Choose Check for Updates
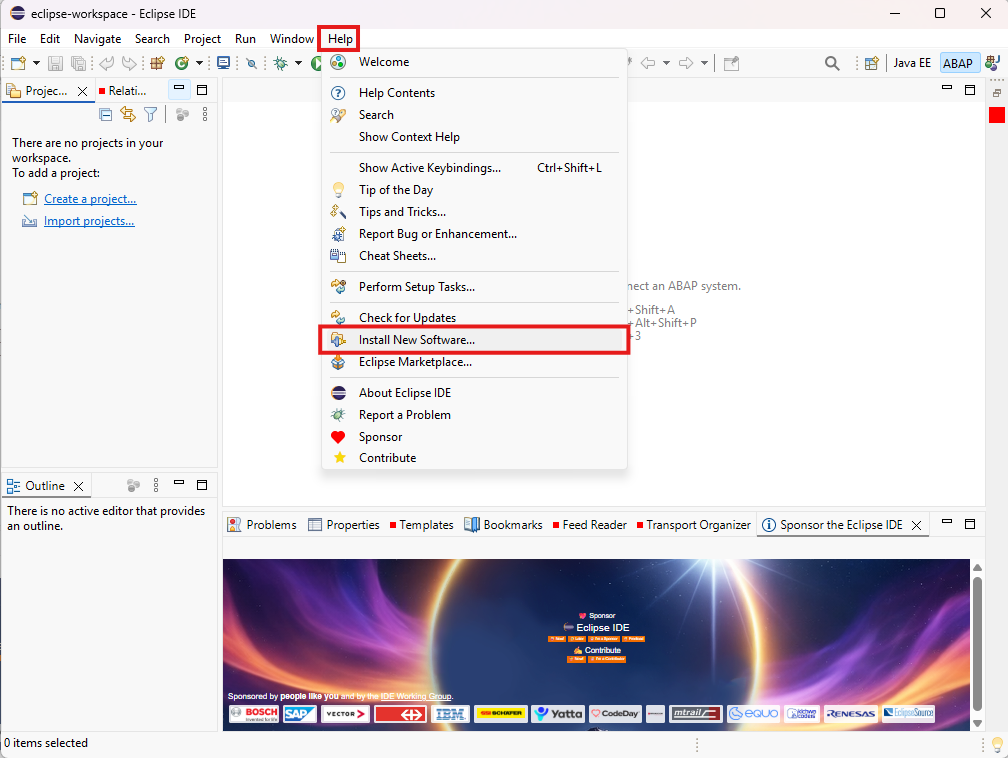This screenshot has height=758, width=1008. pos(474,318)
